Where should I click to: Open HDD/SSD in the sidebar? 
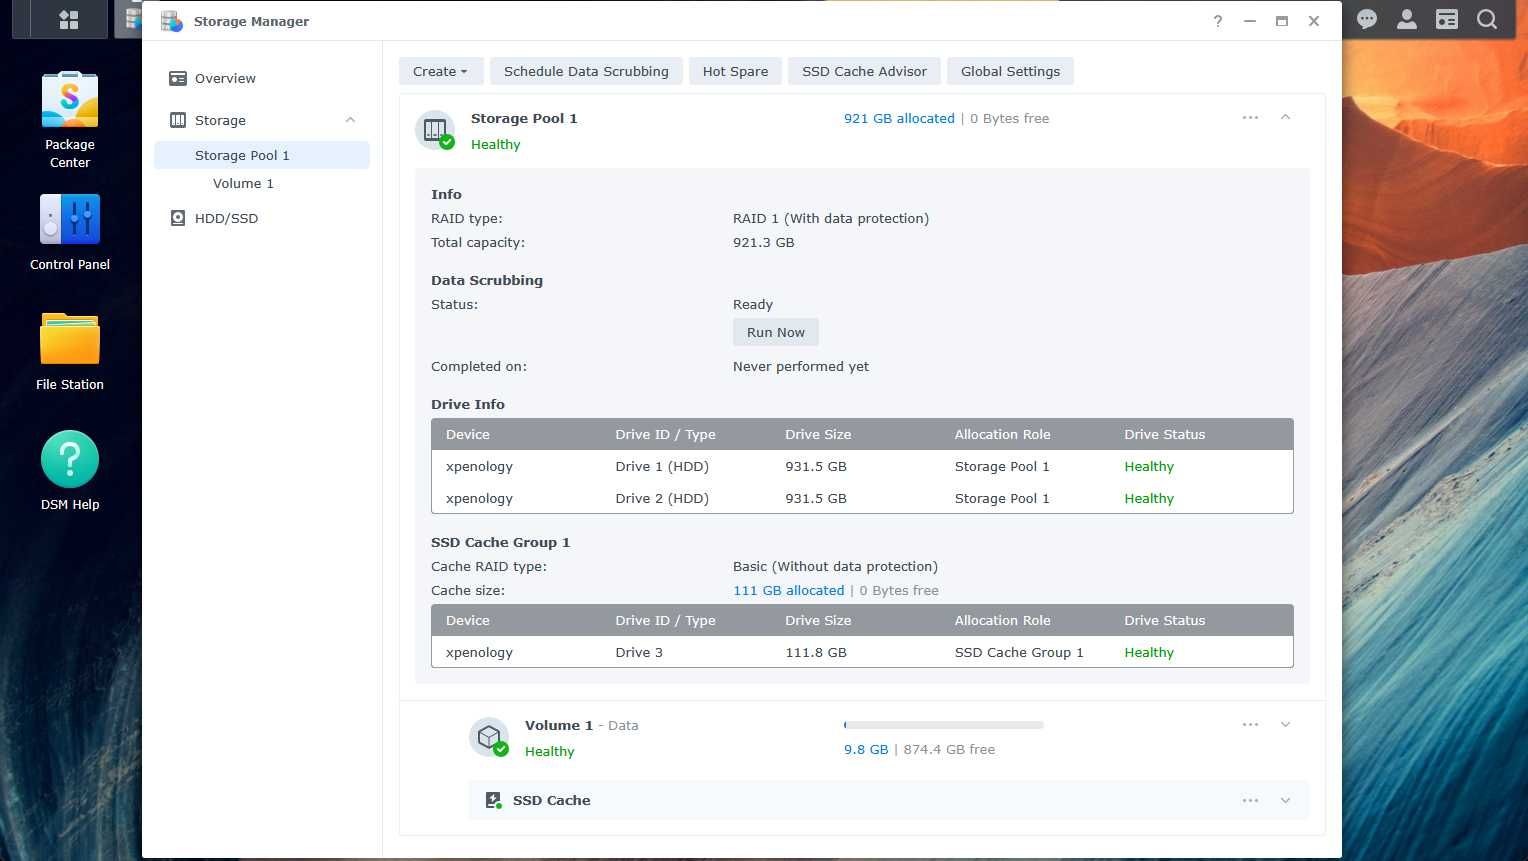262,218
